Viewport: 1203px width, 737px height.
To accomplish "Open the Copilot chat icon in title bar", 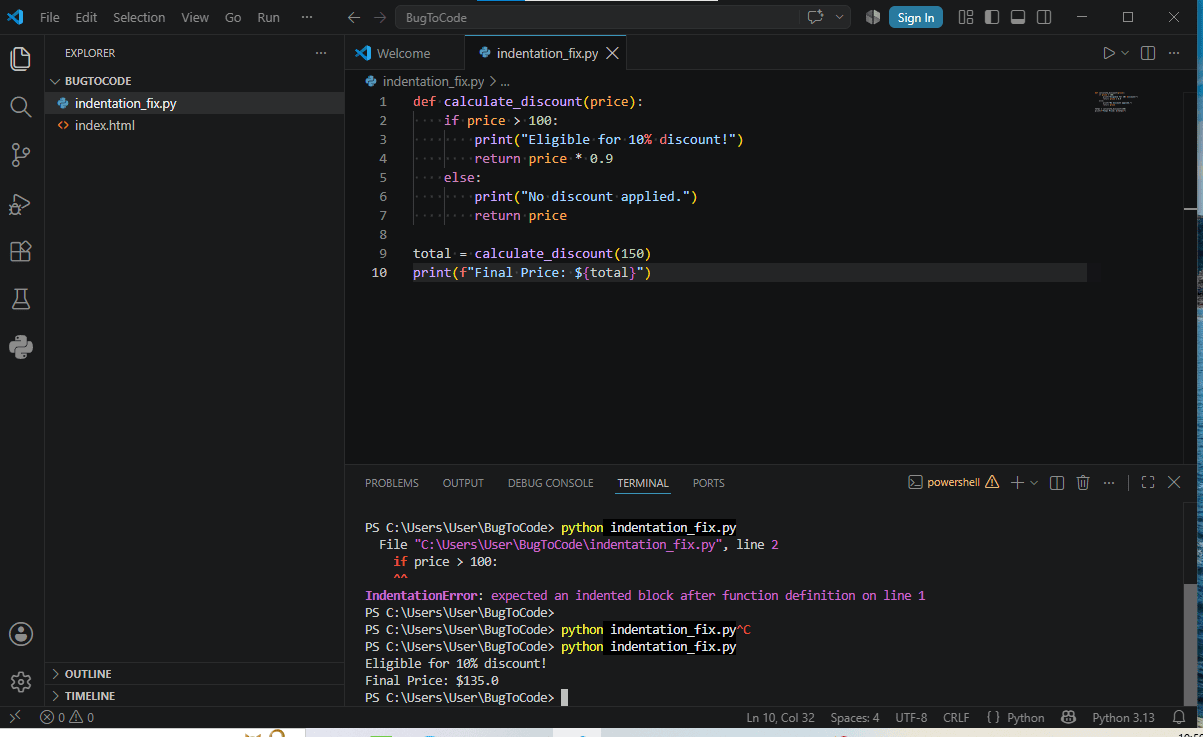I will coord(816,17).
